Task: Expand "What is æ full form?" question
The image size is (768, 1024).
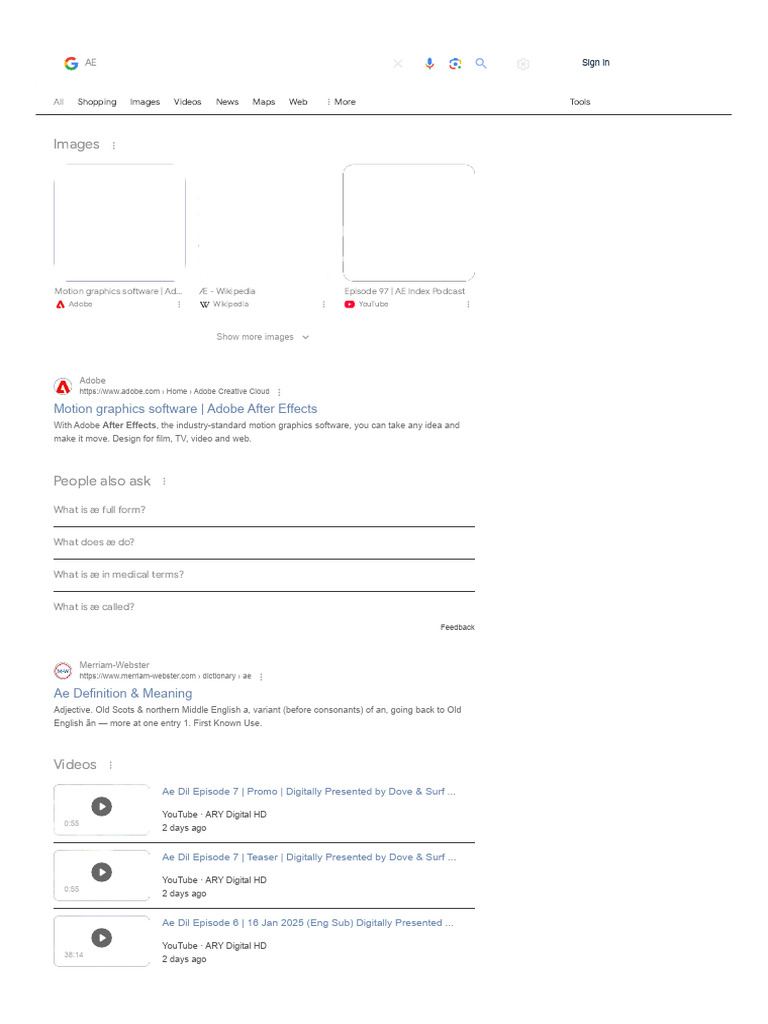Action: 264,510
